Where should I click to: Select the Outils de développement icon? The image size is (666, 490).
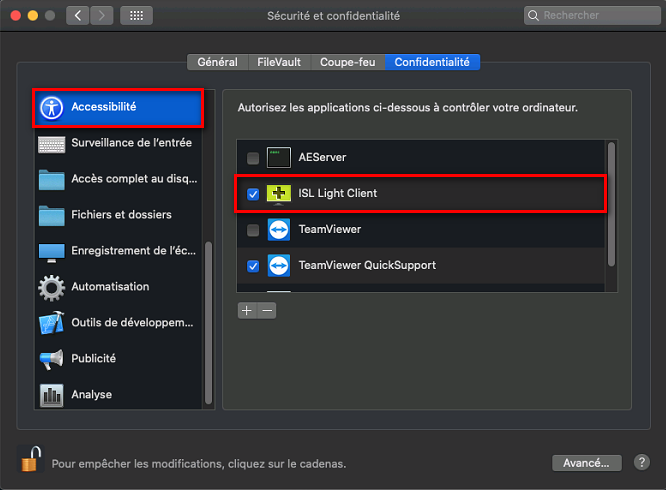tap(51, 323)
